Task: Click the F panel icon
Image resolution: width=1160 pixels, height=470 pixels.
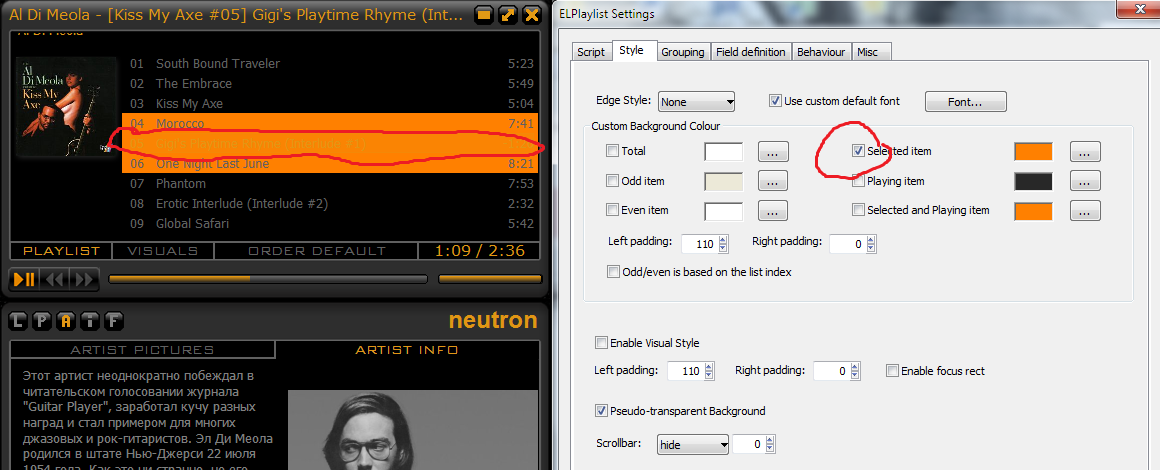Action: point(114,321)
